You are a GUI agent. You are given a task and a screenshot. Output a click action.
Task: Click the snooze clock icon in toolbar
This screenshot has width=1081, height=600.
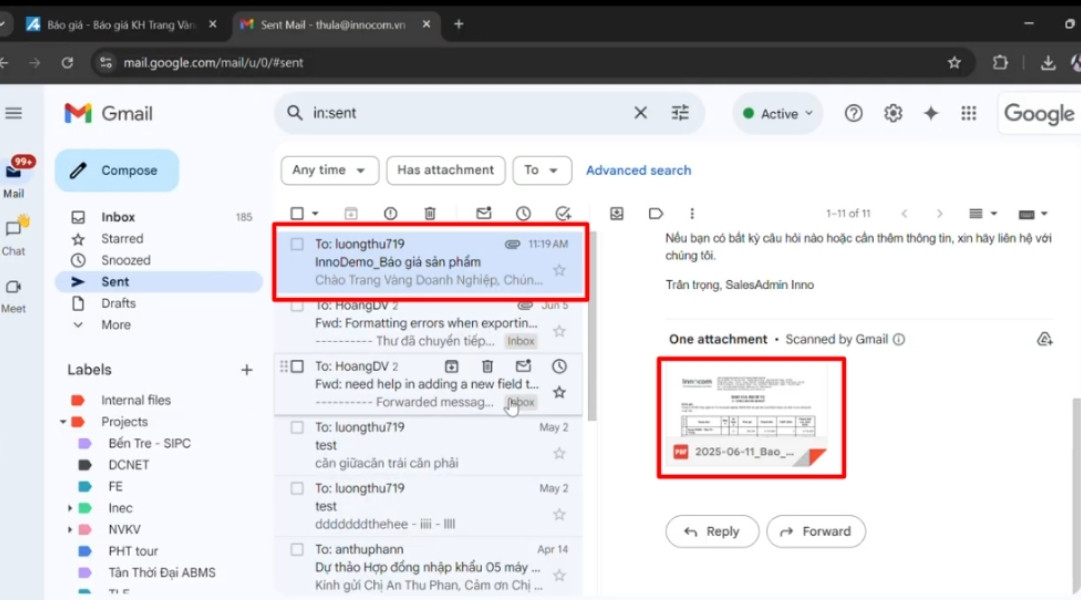tap(522, 213)
